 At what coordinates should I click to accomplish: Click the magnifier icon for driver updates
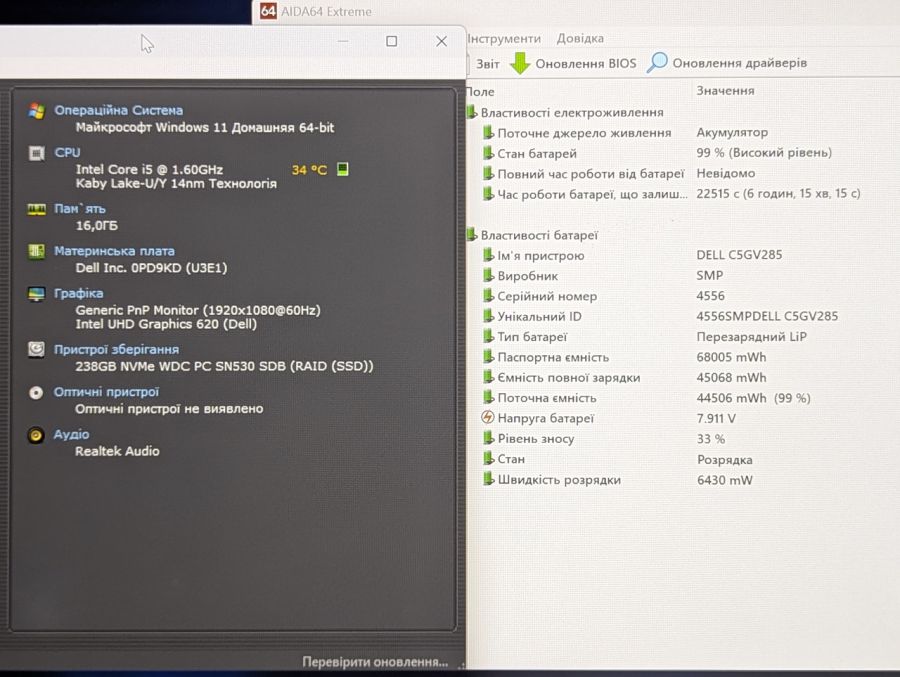click(x=657, y=63)
